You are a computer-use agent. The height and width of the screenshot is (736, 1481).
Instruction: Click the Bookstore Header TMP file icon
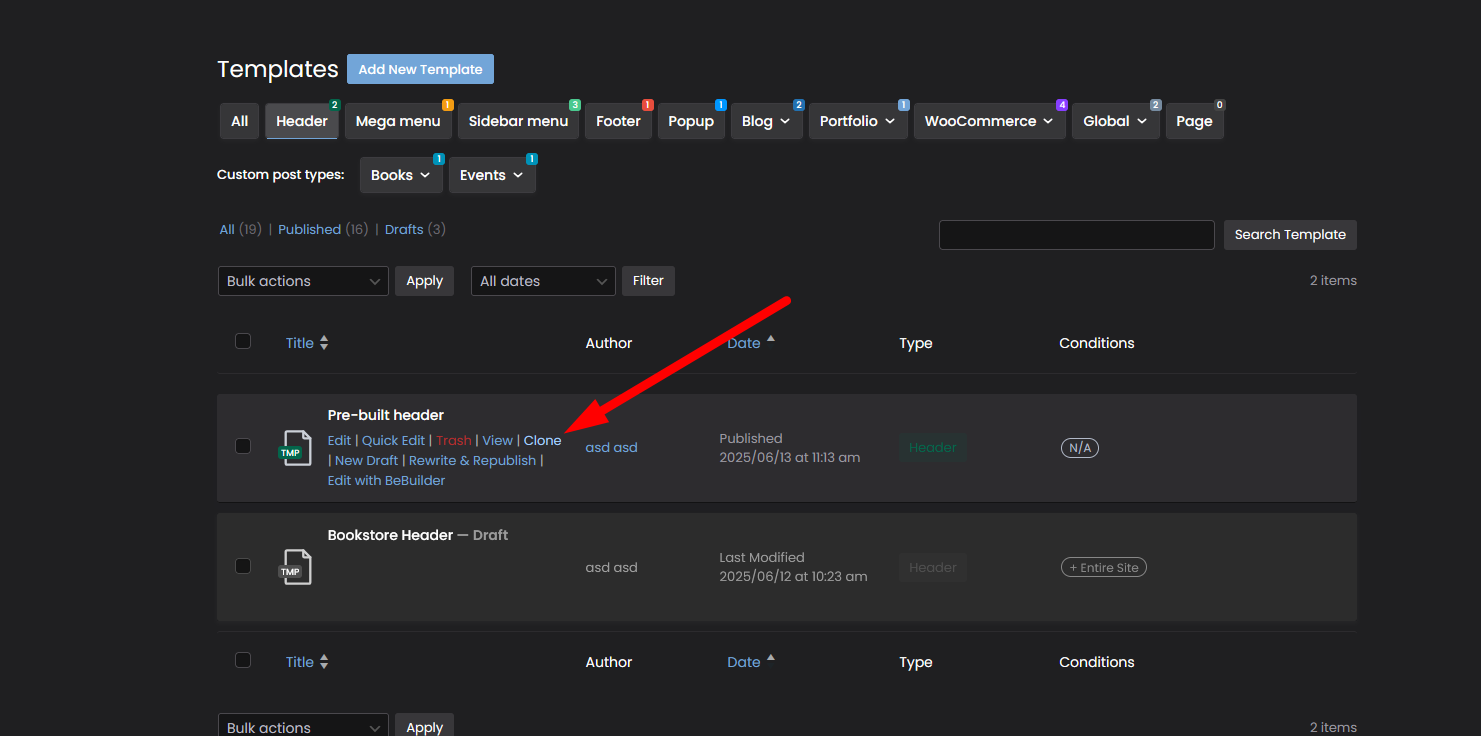(x=295, y=567)
